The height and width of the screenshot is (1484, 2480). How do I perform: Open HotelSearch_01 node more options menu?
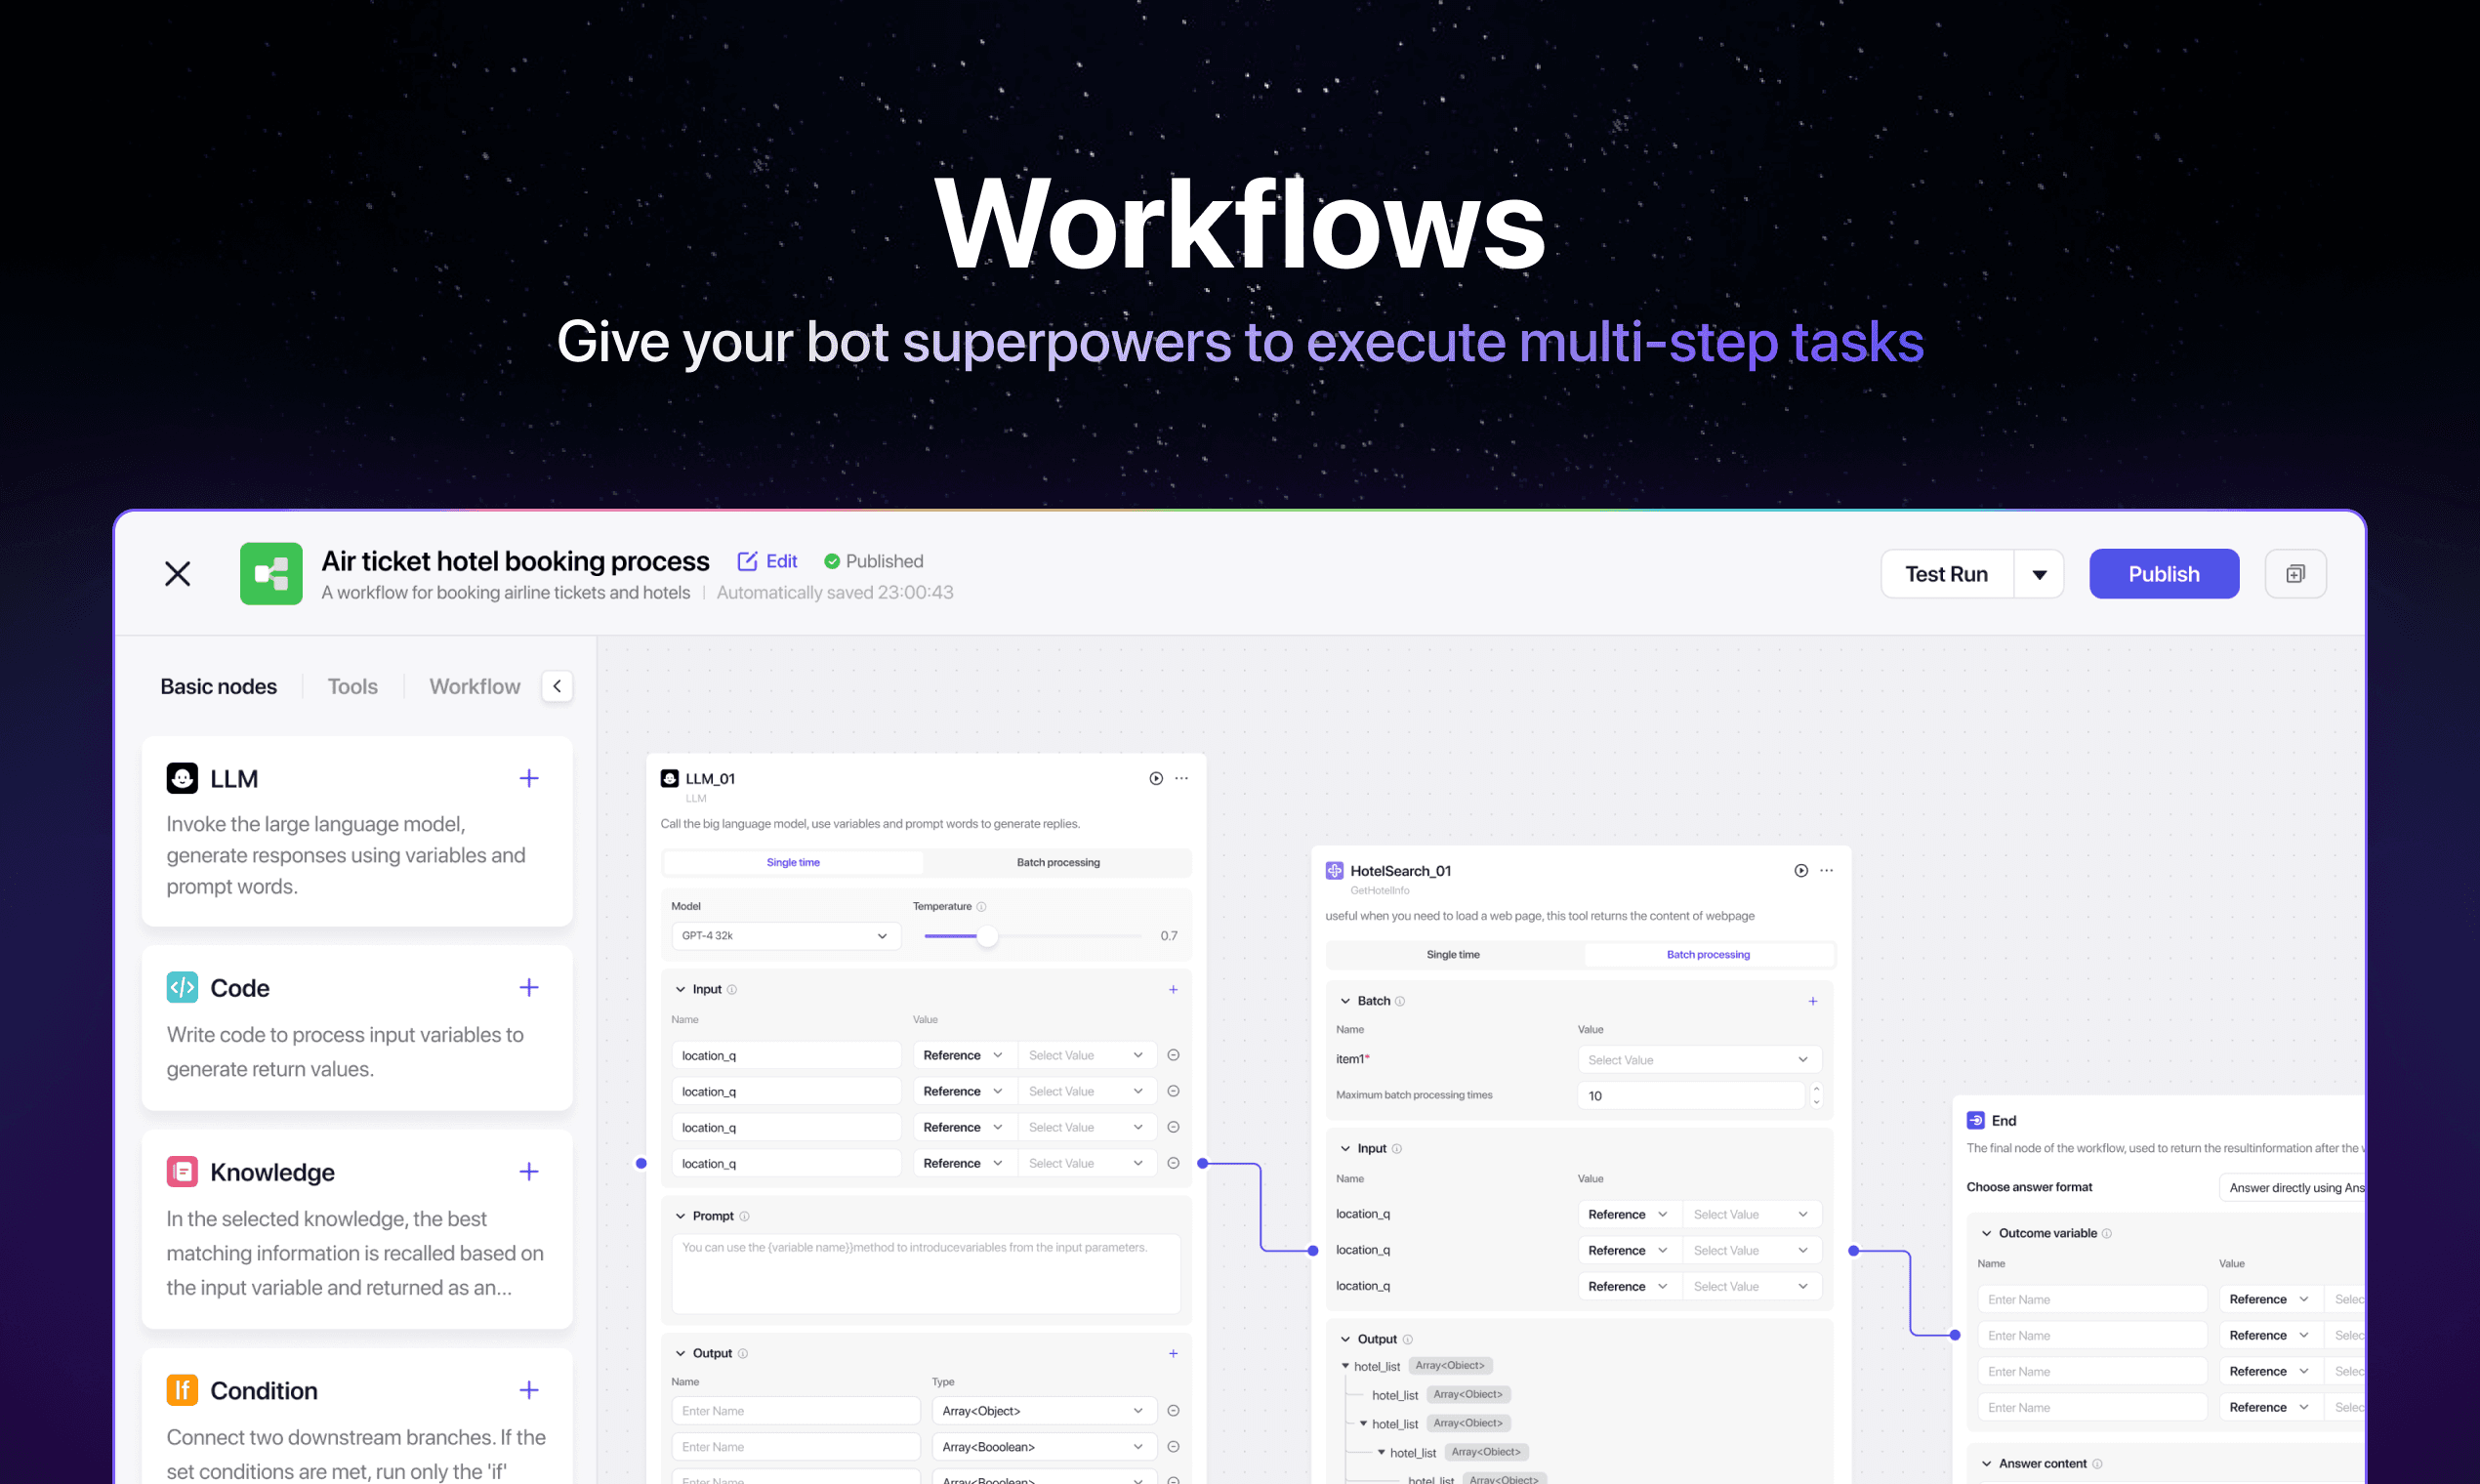(x=1827, y=870)
